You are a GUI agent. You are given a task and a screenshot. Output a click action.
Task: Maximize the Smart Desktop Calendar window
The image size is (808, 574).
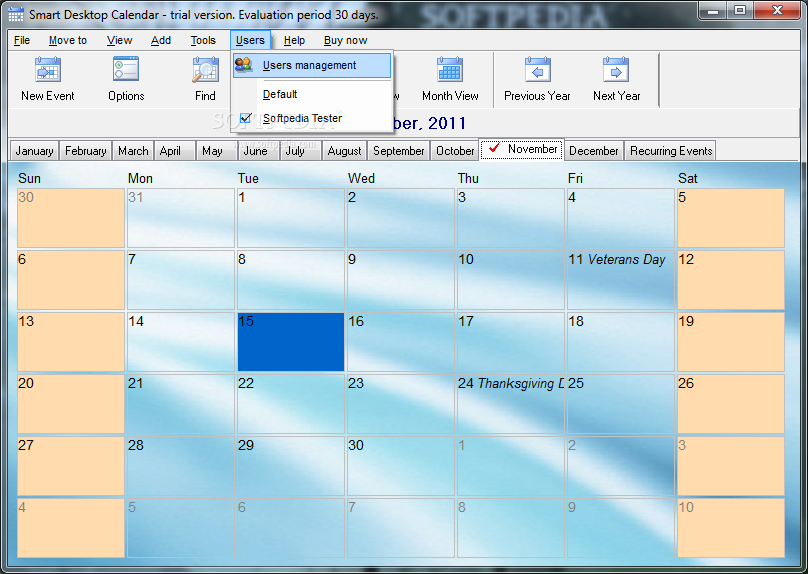pyautogui.click(x=740, y=10)
